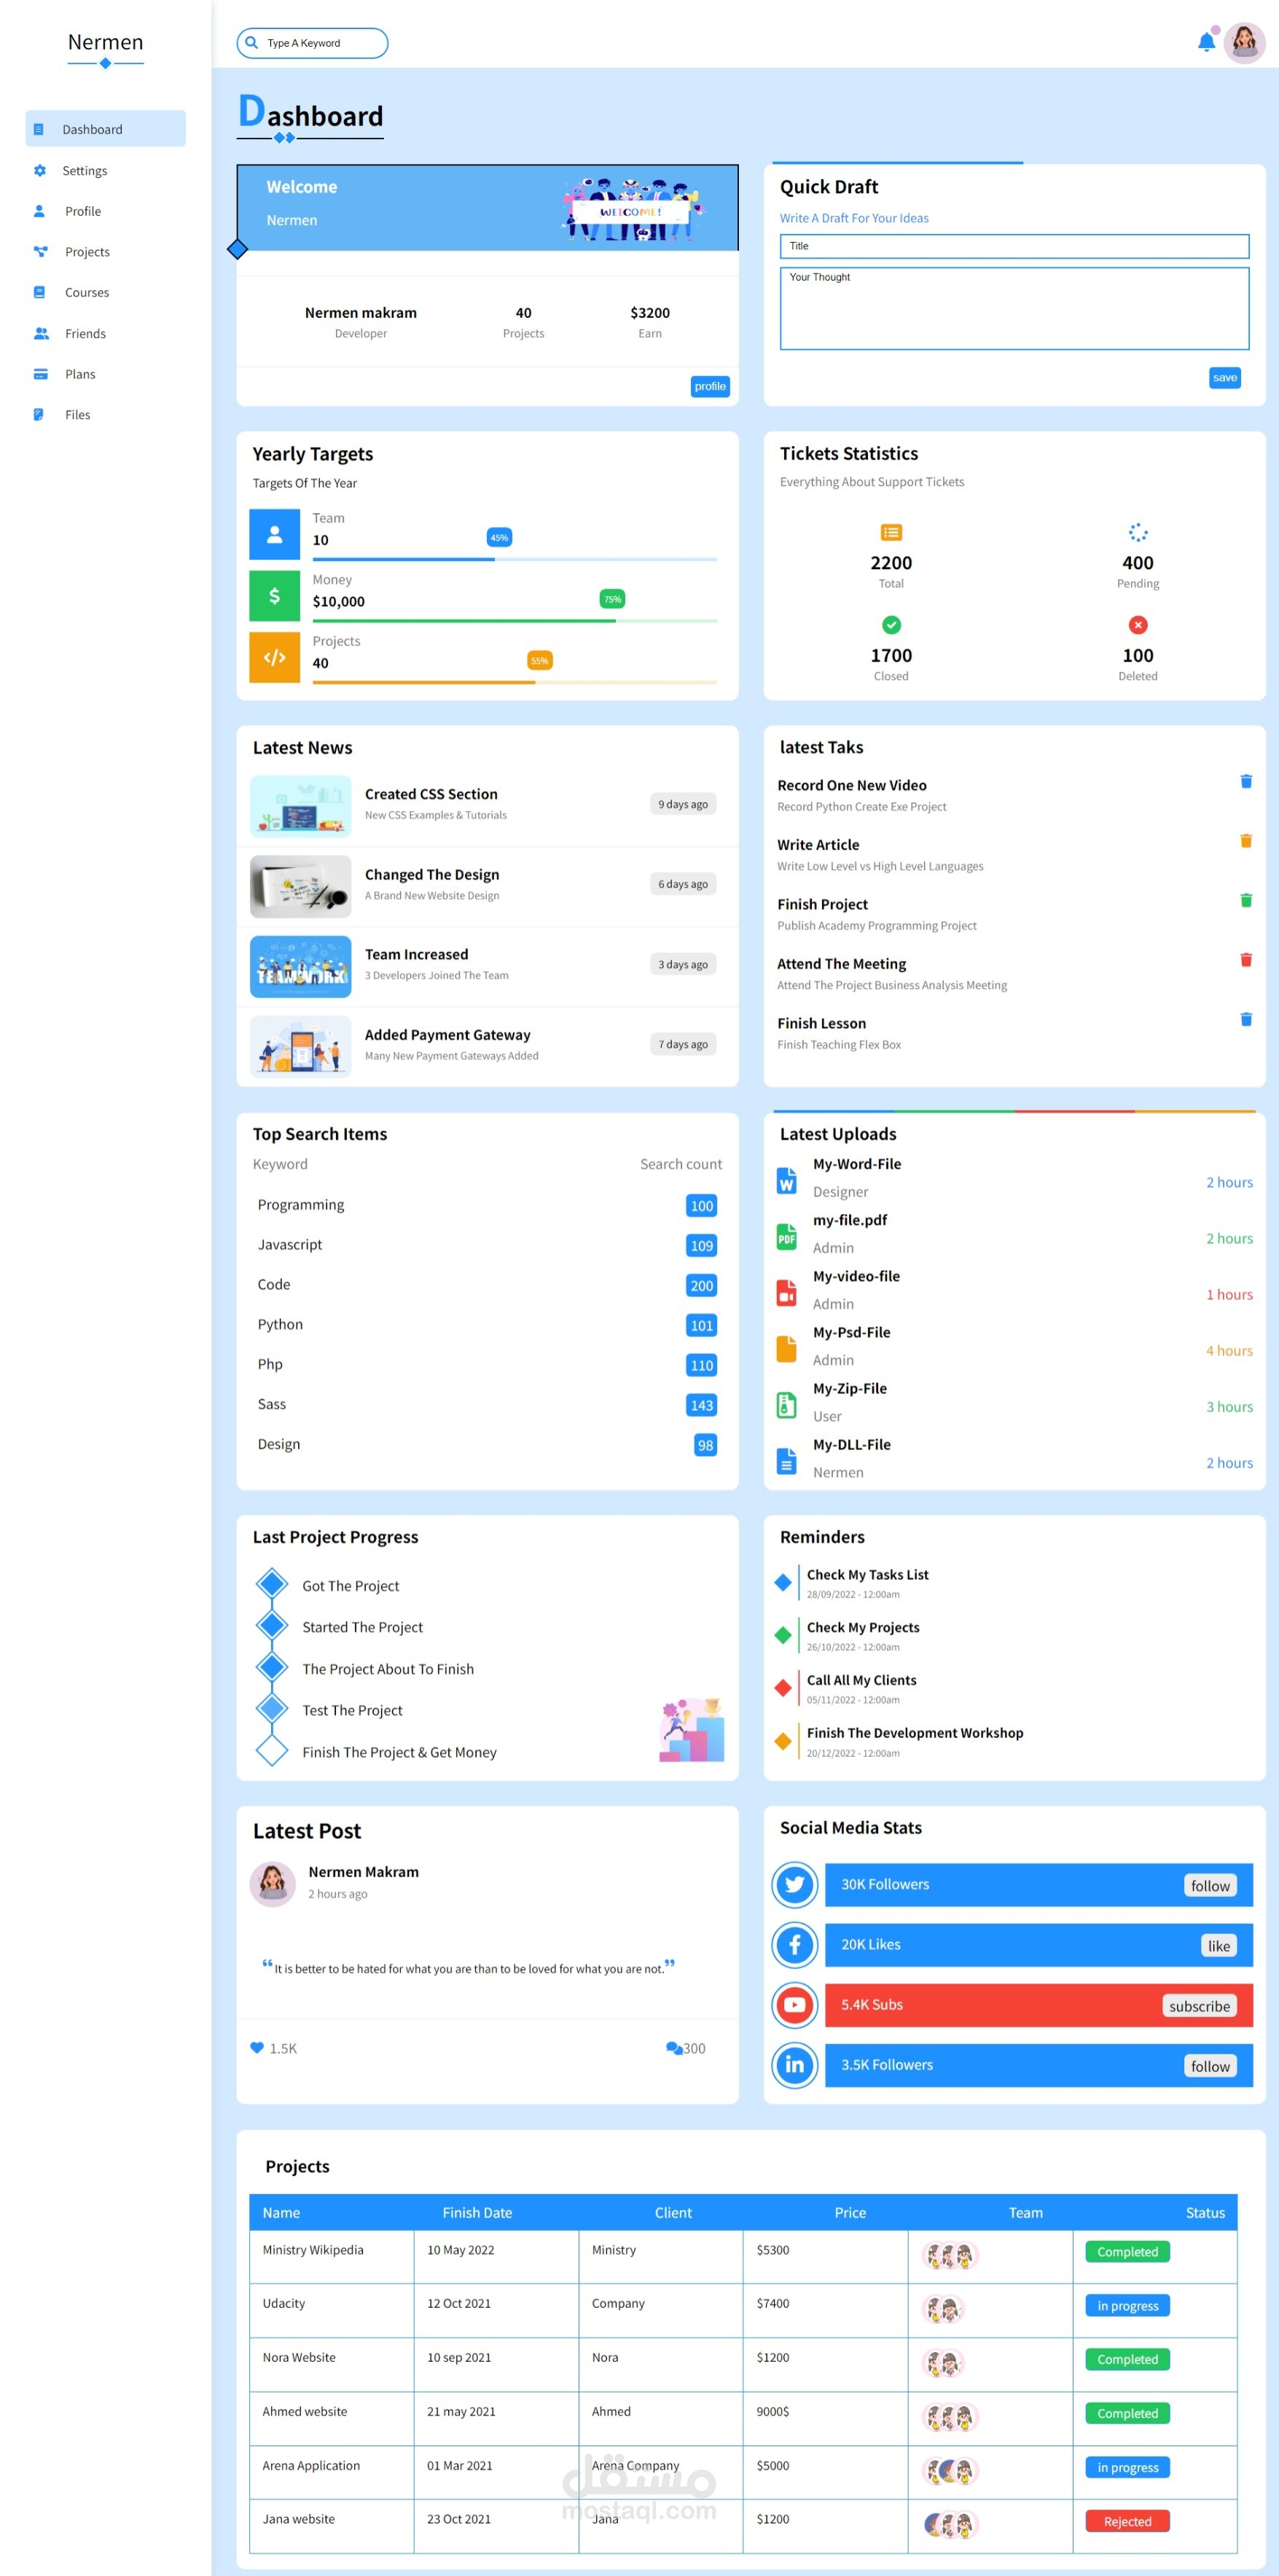The height and width of the screenshot is (2576, 1279).
Task: Click the Check My Tasks List reminder
Action: click(867, 1582)
